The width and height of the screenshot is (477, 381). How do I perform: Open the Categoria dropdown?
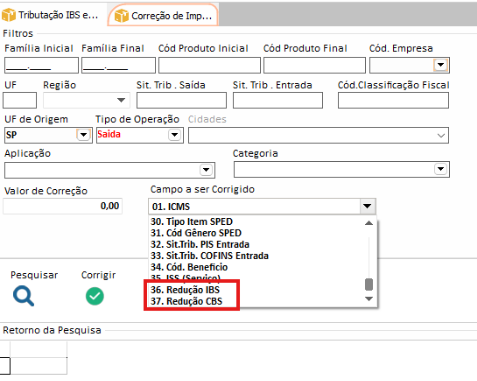point(440,169)
